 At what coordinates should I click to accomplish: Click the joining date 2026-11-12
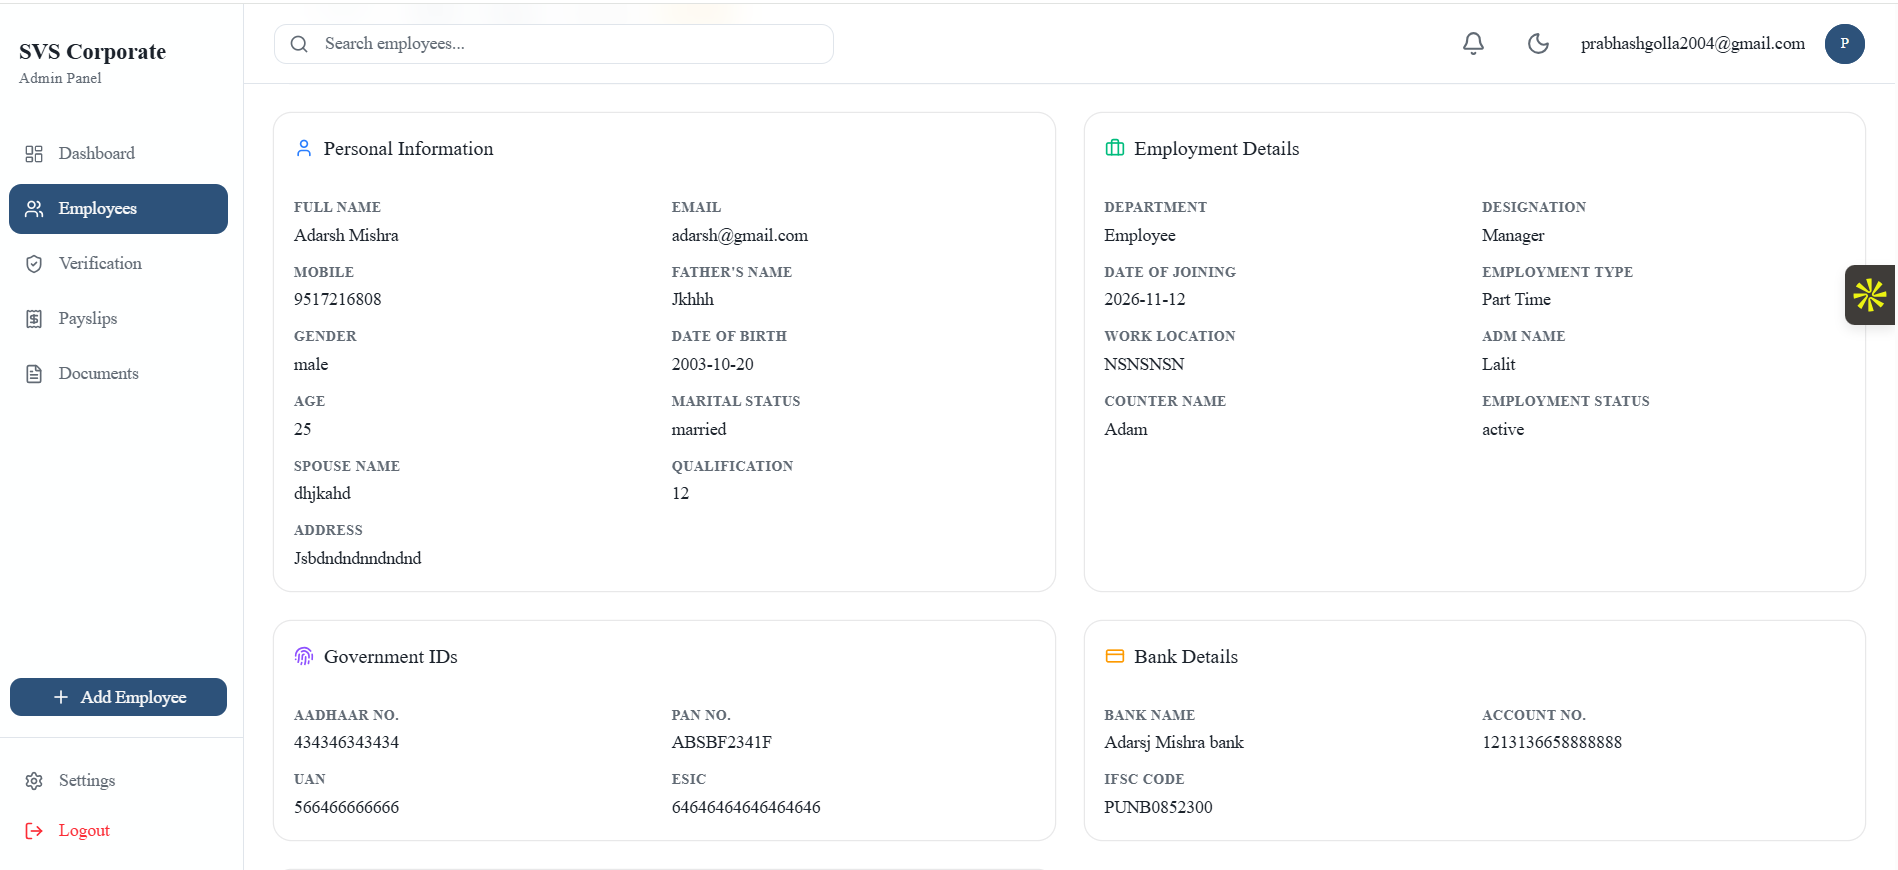point(1145,300)
